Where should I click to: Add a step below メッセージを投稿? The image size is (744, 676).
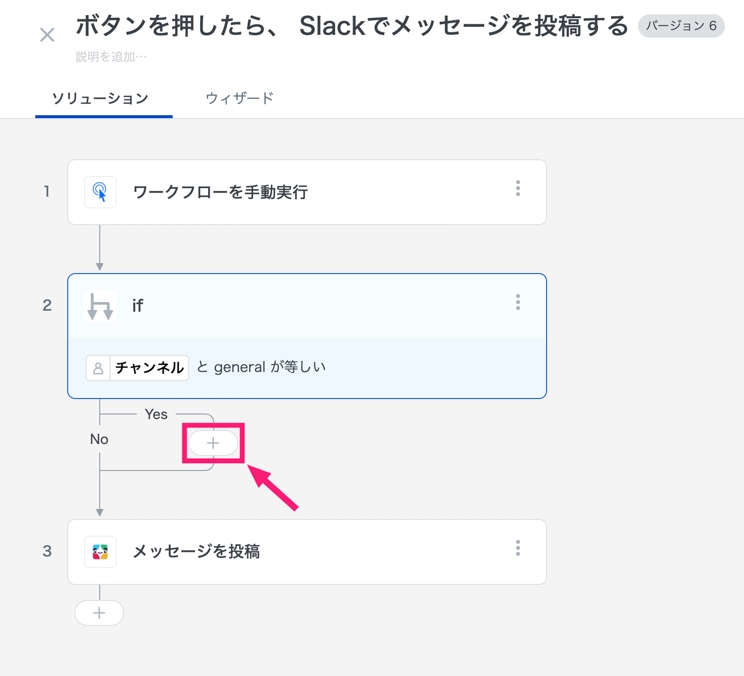click(99, 613)
